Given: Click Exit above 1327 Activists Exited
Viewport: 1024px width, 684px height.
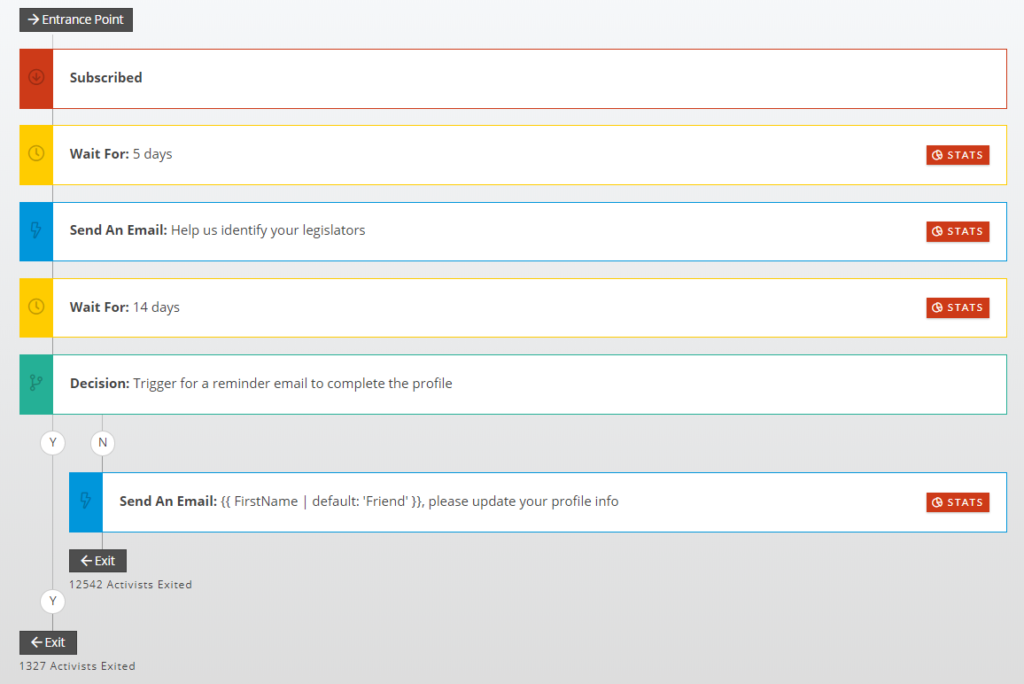Looking at the screenshot, I should (x=48, y=642).
